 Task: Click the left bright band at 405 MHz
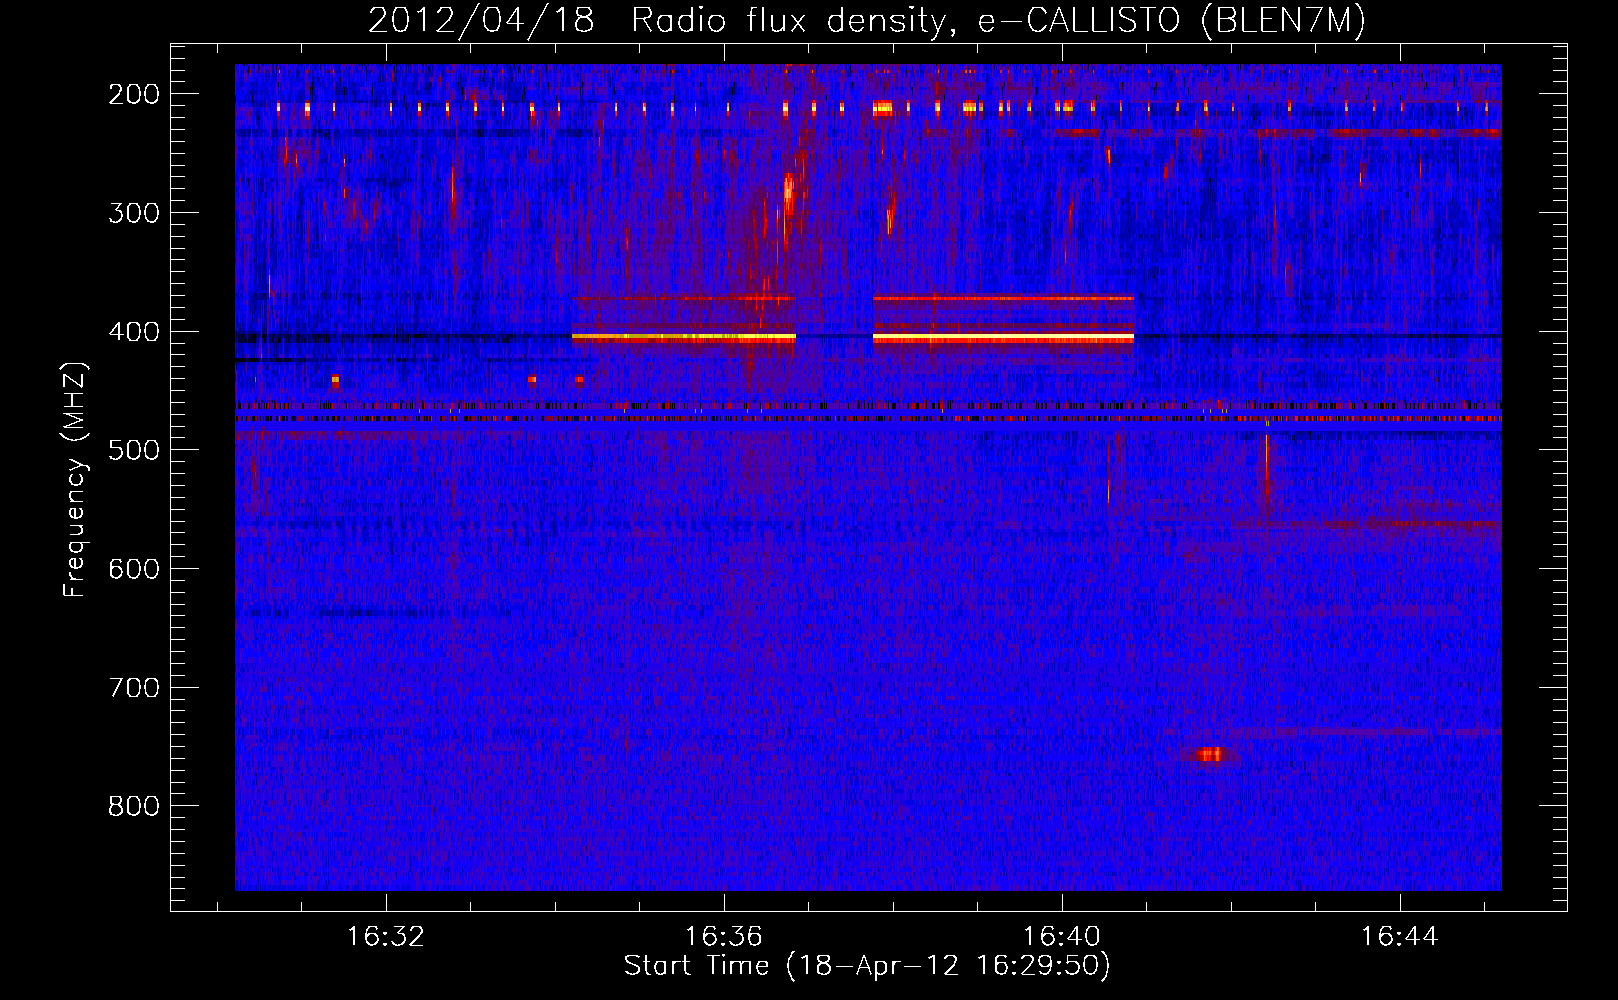tap(684, 338)
